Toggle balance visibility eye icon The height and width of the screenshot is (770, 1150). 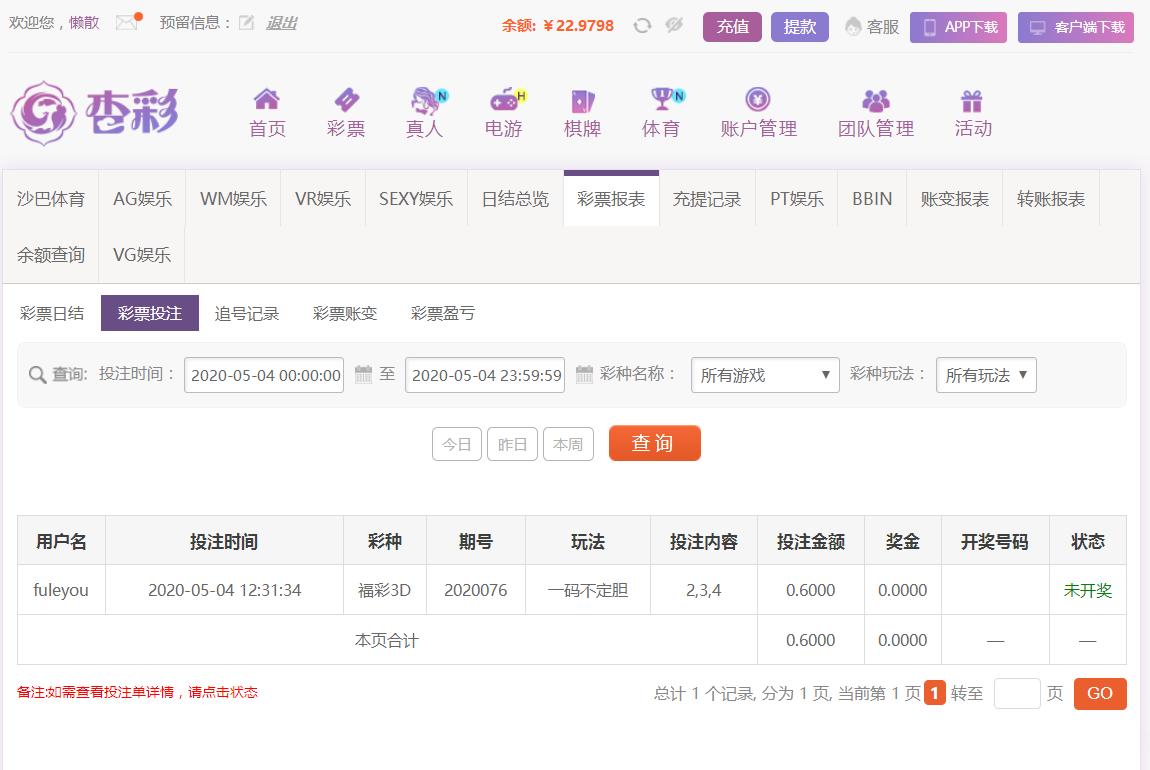click(x=674, y=26)
